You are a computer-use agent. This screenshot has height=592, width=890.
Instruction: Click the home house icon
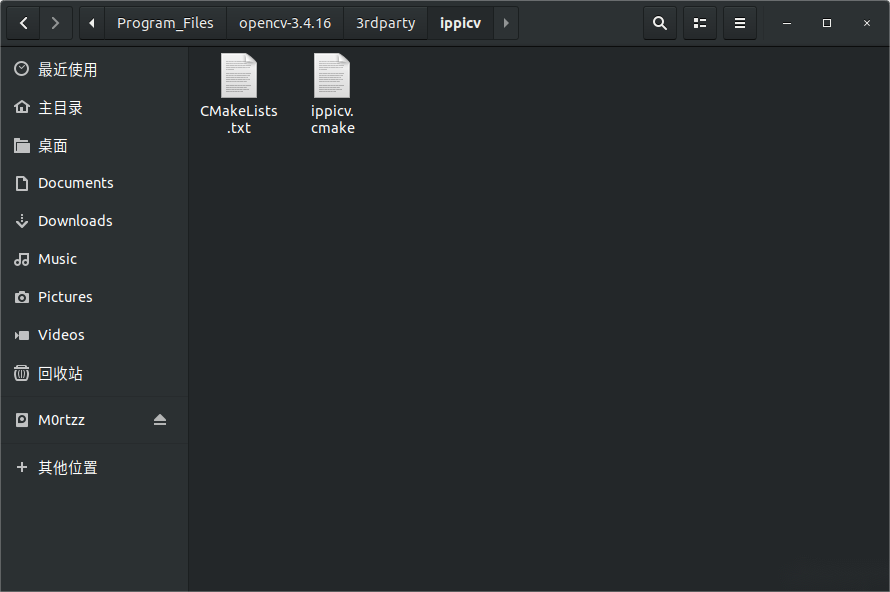pos(22,107)
